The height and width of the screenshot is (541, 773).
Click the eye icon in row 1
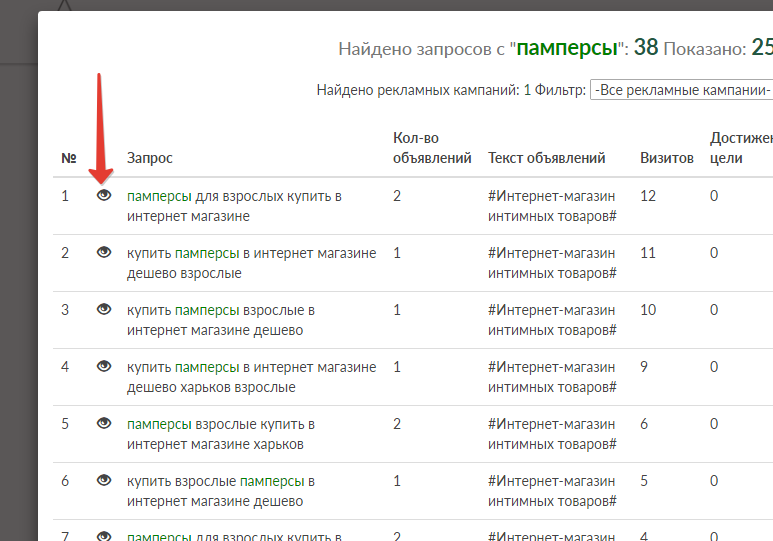point(104,195)
